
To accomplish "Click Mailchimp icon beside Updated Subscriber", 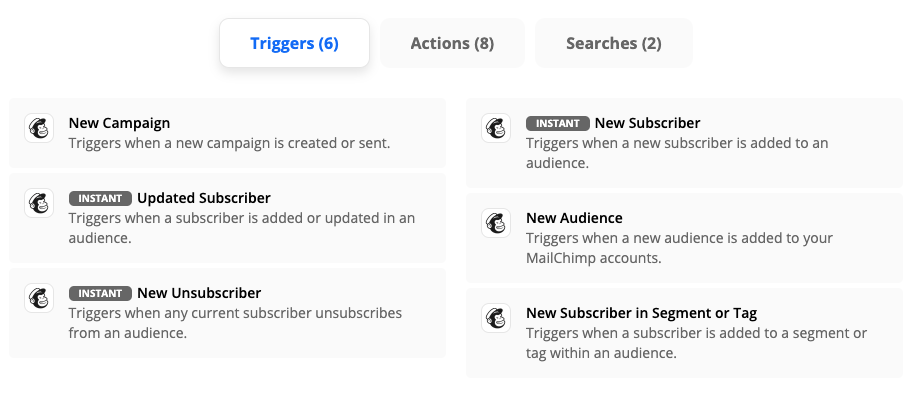I will (x=39, y=203).
